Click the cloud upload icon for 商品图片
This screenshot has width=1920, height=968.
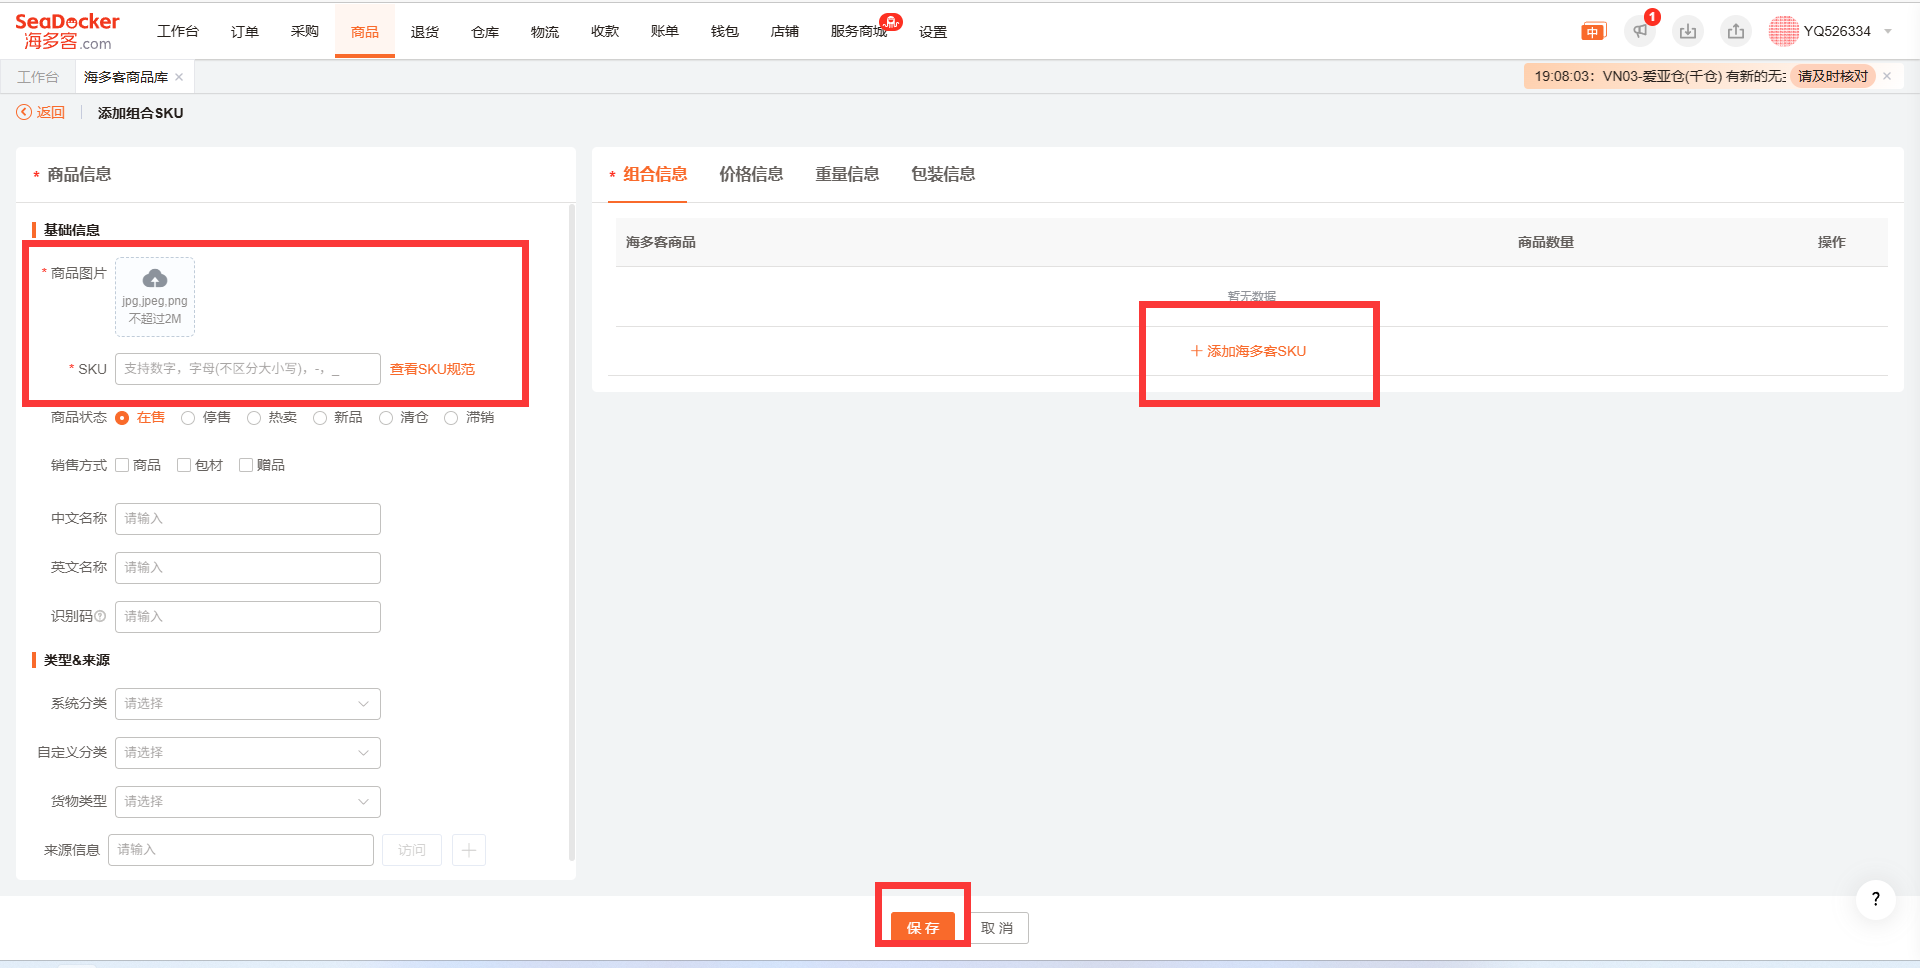tap(155, 279)
